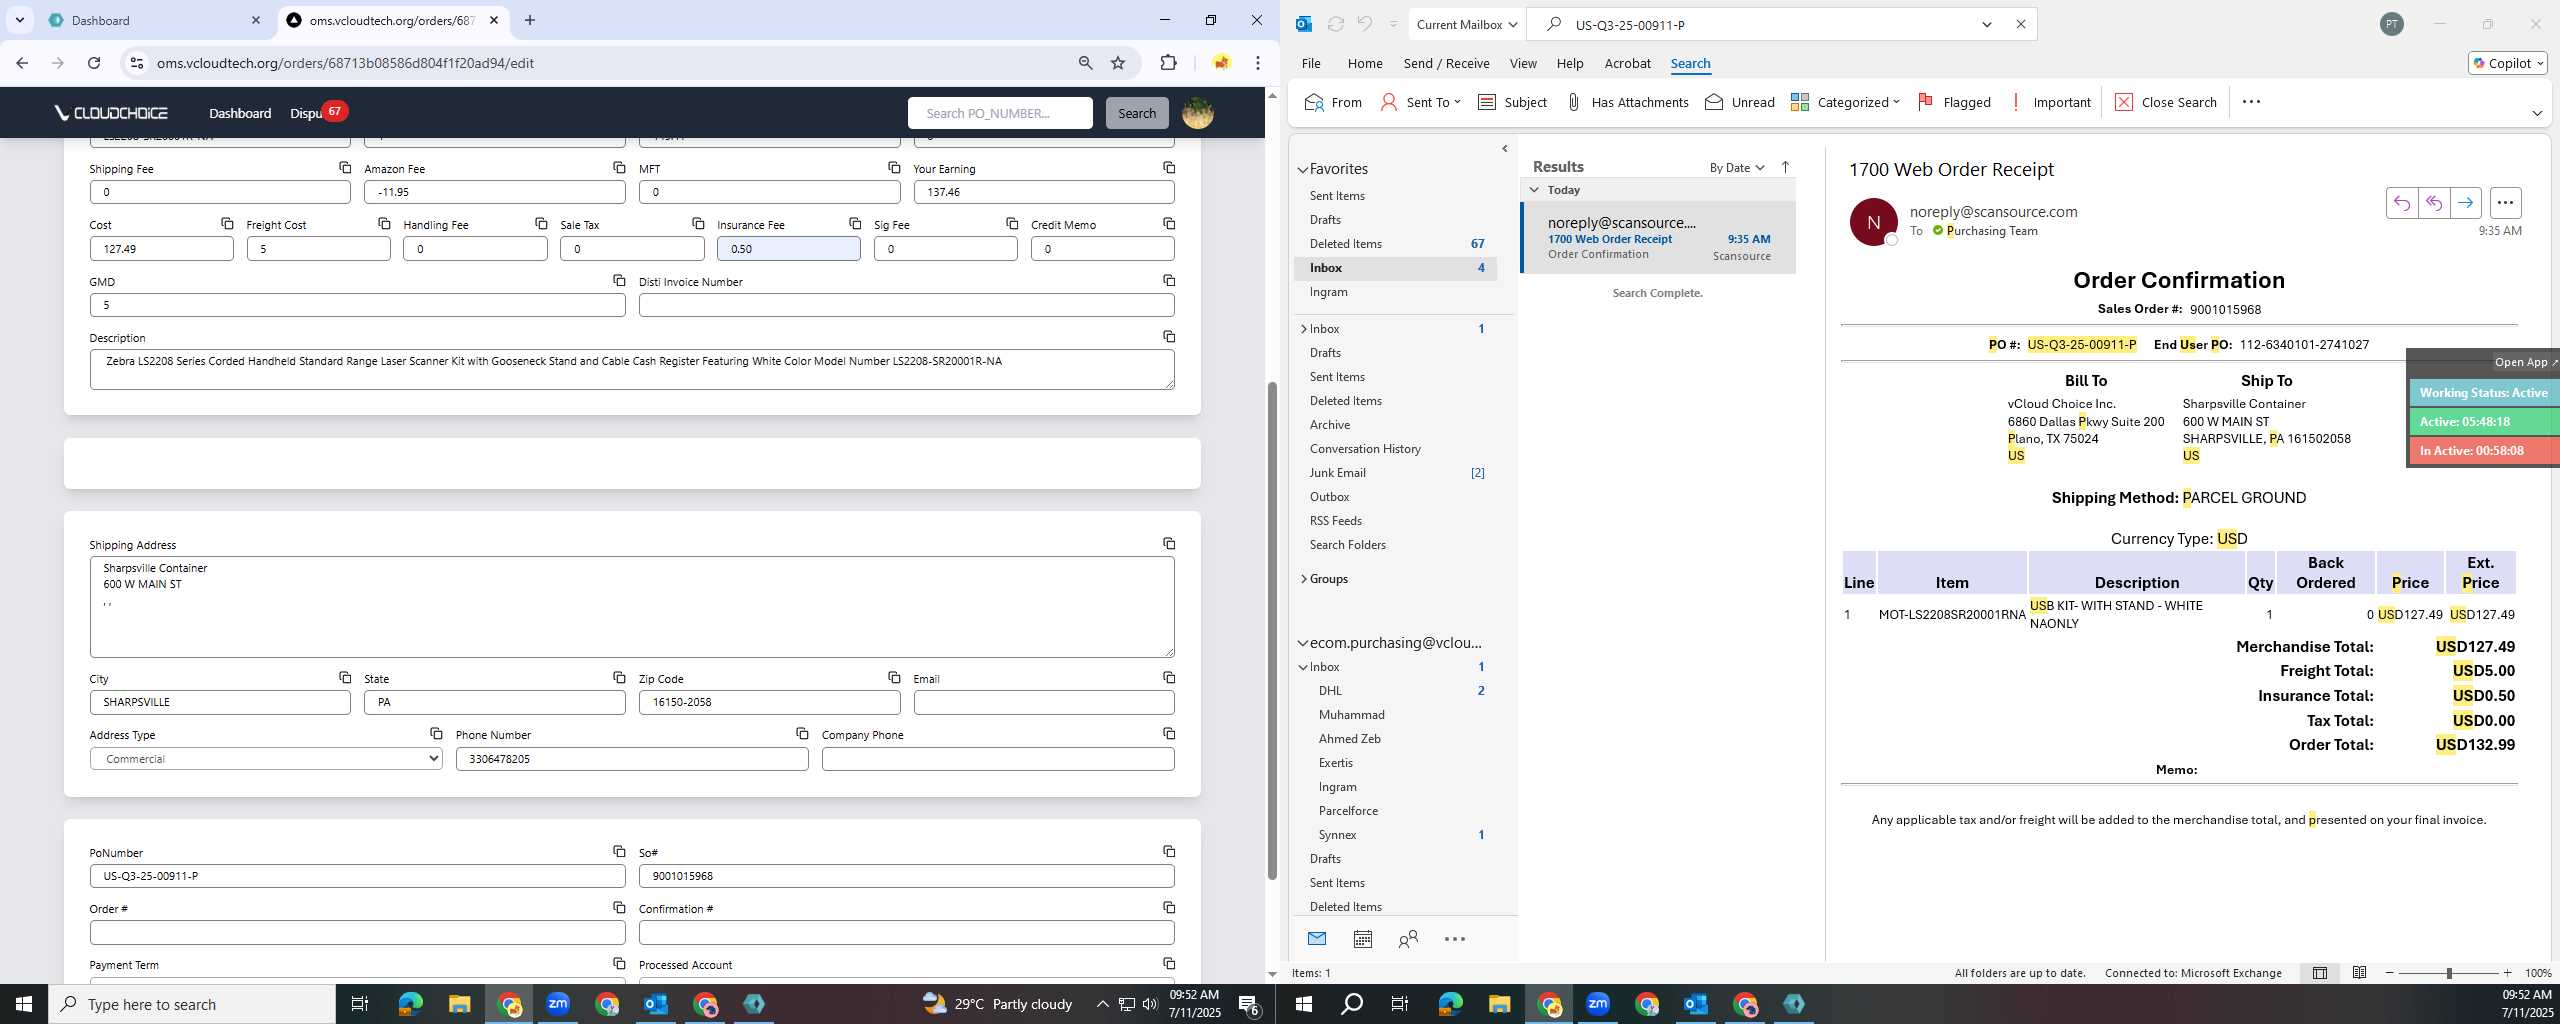Click the Search PO_NUMBER input field
Viewport: 2560px width, 1024px height.
tap(1000, 113)
